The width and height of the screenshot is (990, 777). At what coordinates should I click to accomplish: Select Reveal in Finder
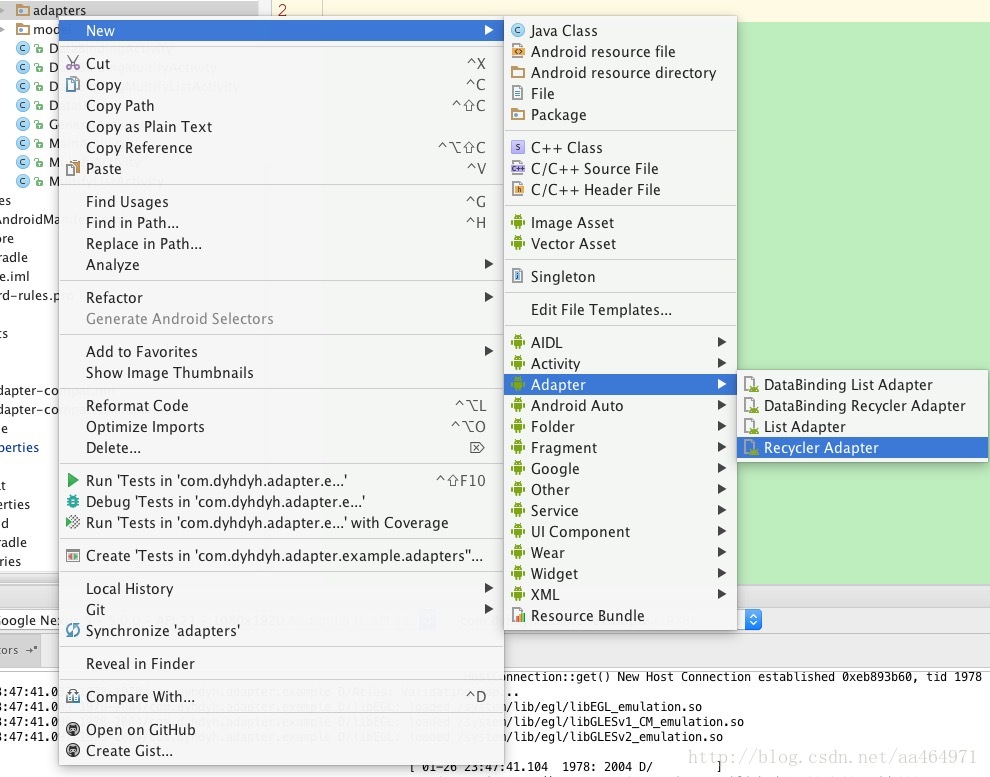click(x=140, y=664)
